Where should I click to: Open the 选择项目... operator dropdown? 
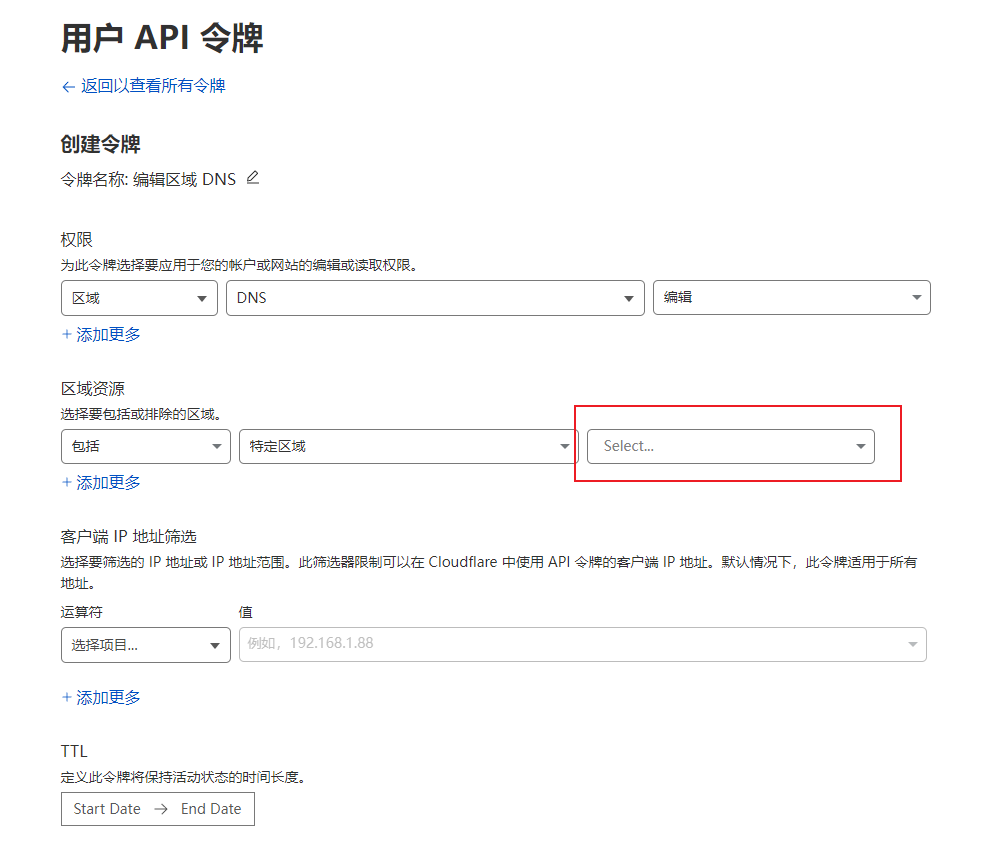coord(146,645)
